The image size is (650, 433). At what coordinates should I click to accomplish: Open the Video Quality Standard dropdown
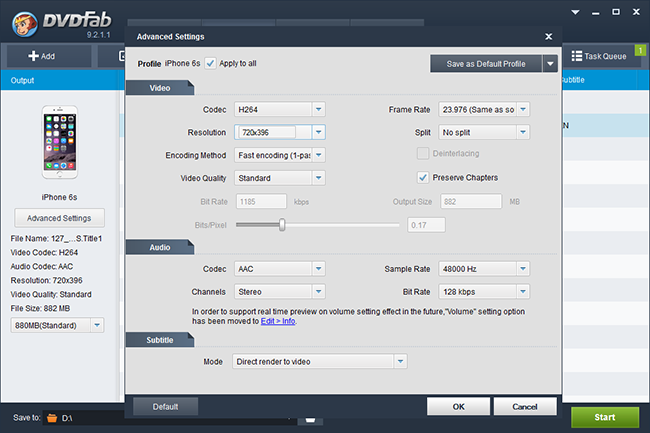click(318, 178)
